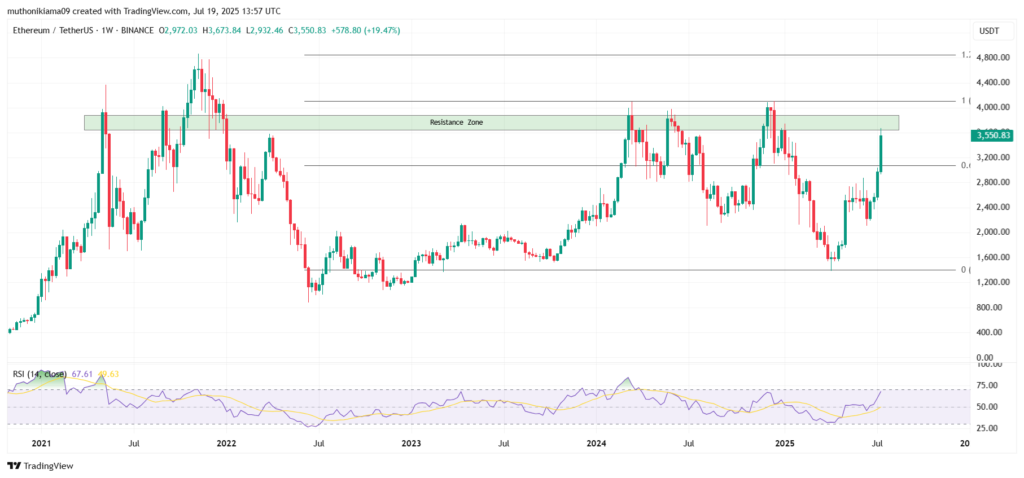The width and height of the screenshot is (1024, 478).
Task: Click the yellow RSI average value 49.63
Action: pyautogui.click(x=107, y=374)
